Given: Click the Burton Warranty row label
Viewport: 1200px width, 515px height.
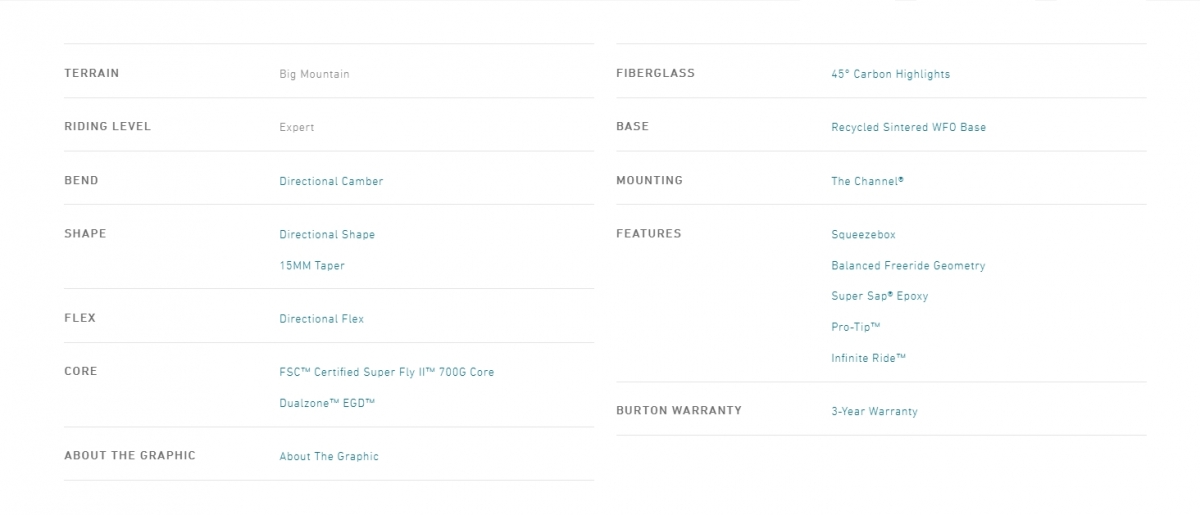Looking at the screenshot, I should [x=679, y=410].
